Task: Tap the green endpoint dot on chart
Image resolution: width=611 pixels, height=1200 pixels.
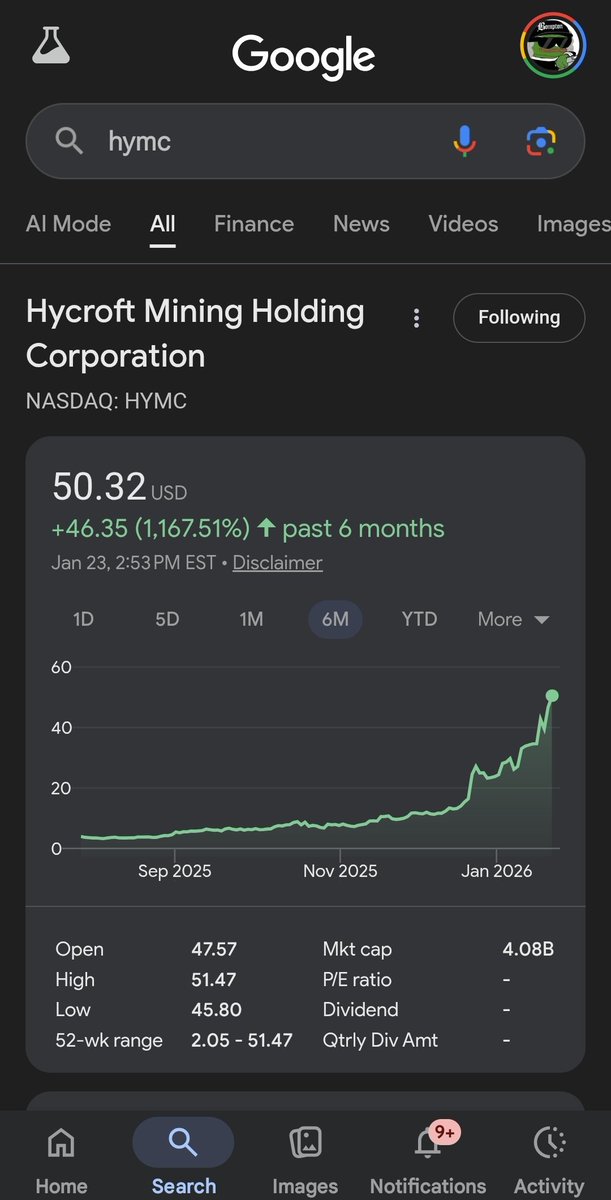Action: tap(552, 696)
